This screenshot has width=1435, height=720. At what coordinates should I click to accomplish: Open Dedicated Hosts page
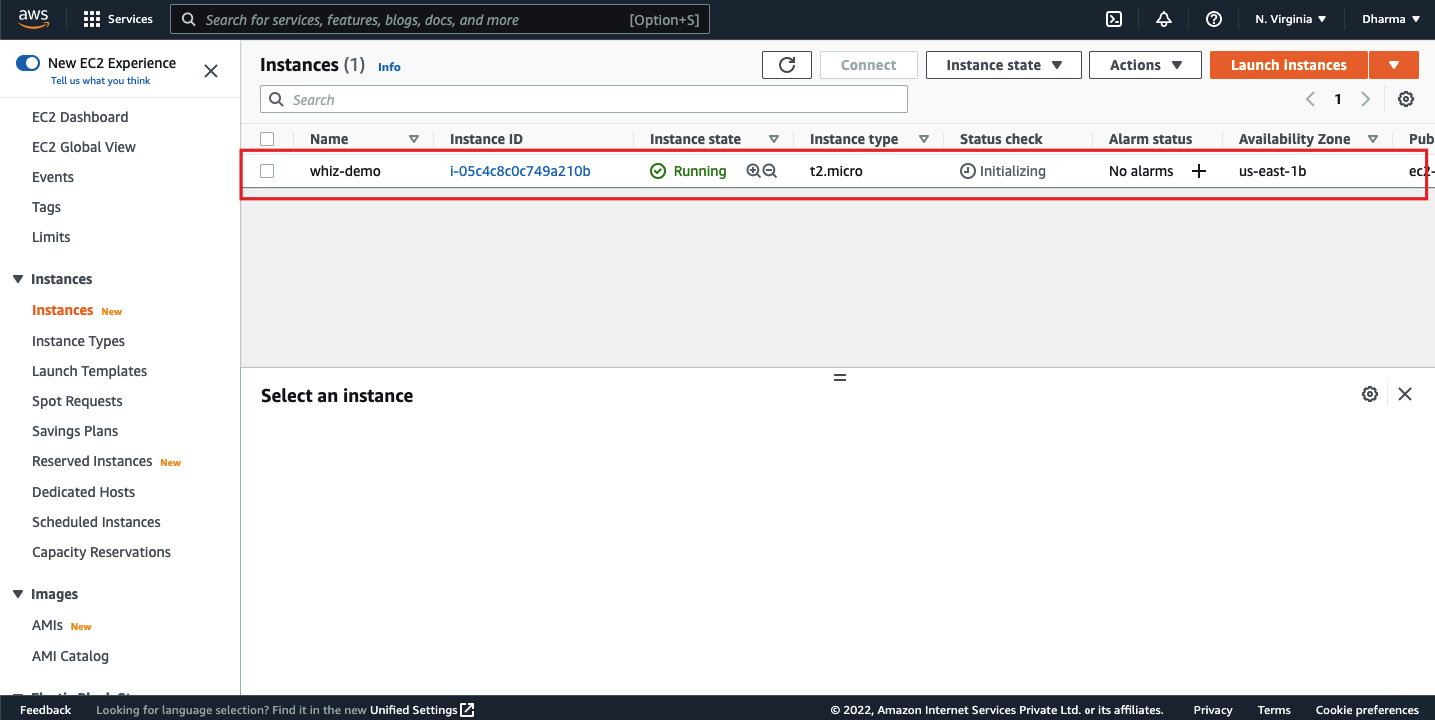point(83,492)
